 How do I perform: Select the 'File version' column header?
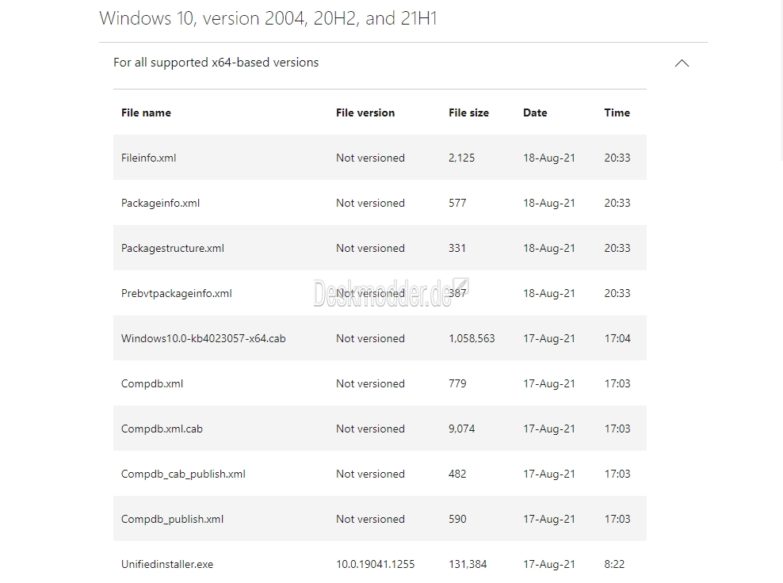(x=365, y=113)
